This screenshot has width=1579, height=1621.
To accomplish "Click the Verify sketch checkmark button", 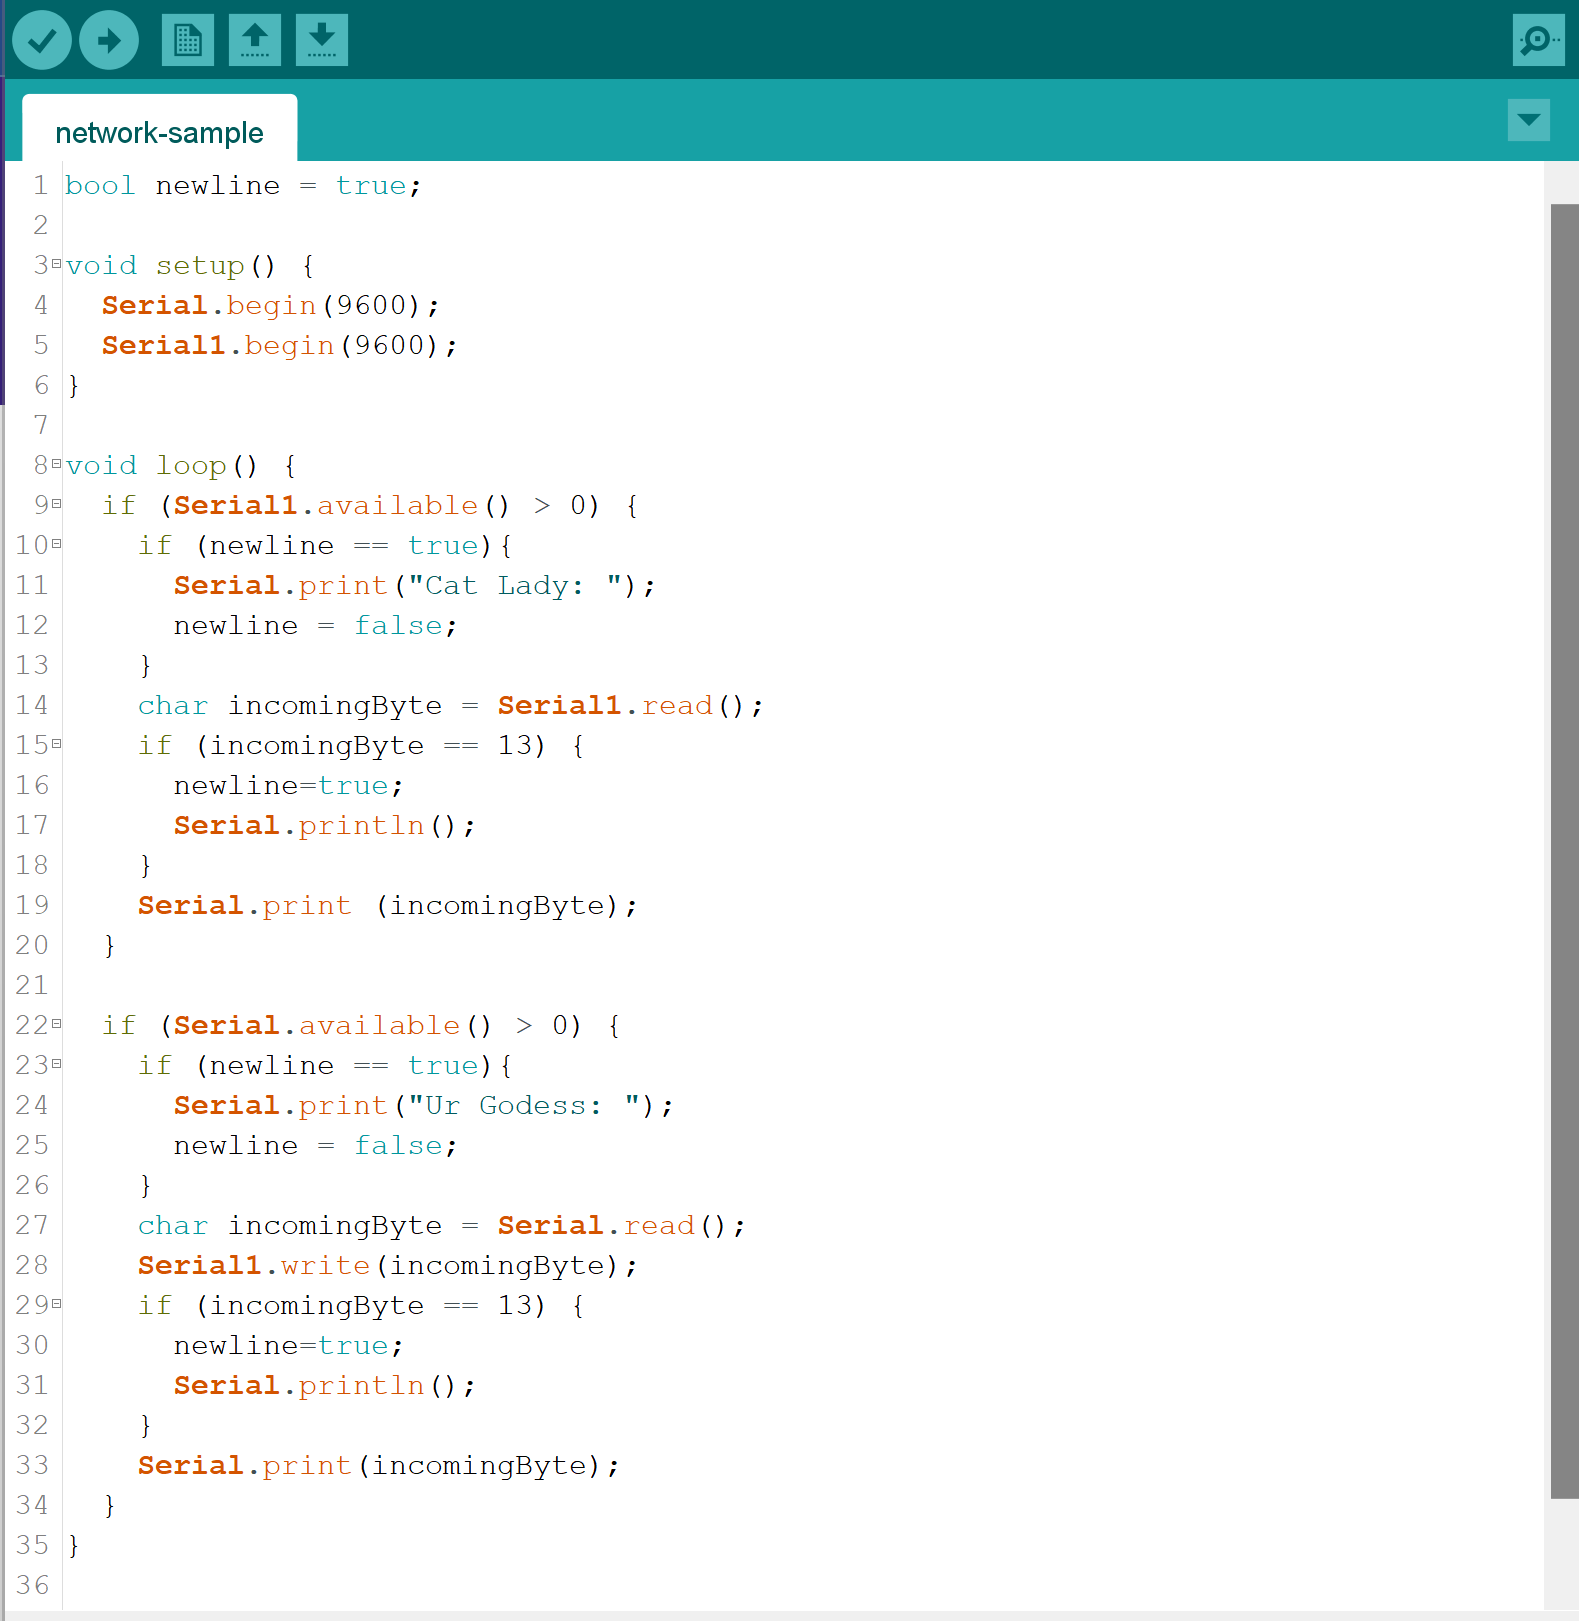I will point(42,40).
